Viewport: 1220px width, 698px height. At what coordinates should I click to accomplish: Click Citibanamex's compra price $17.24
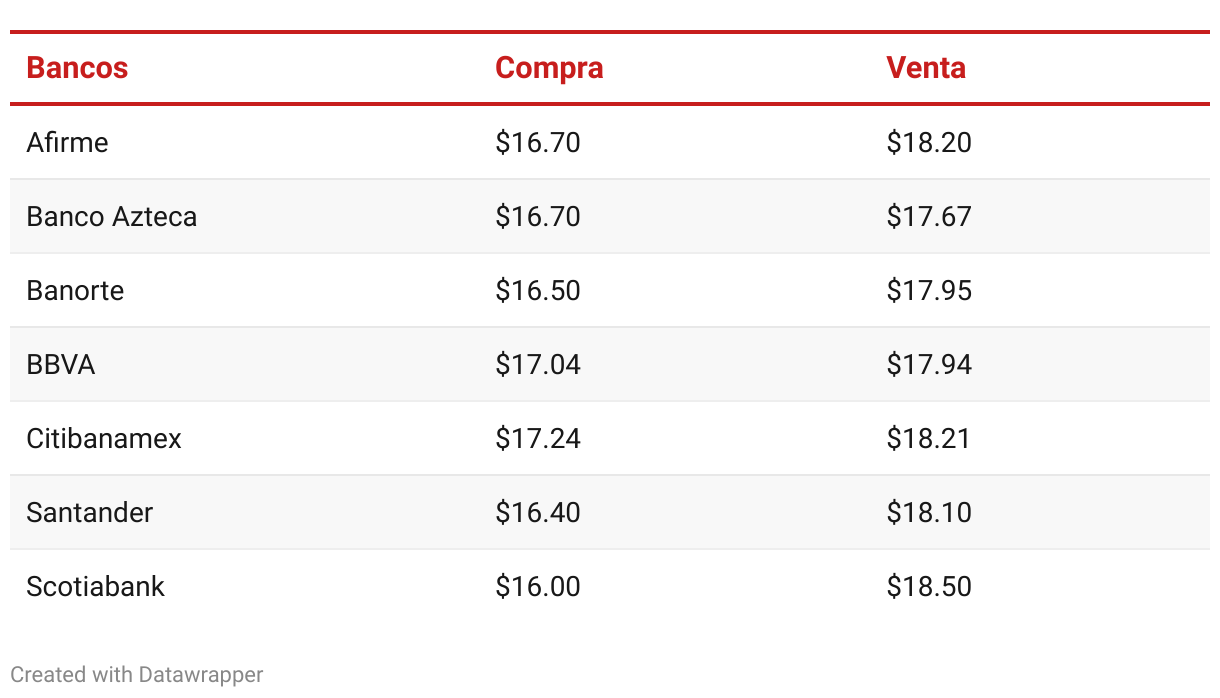pos(538,438)
